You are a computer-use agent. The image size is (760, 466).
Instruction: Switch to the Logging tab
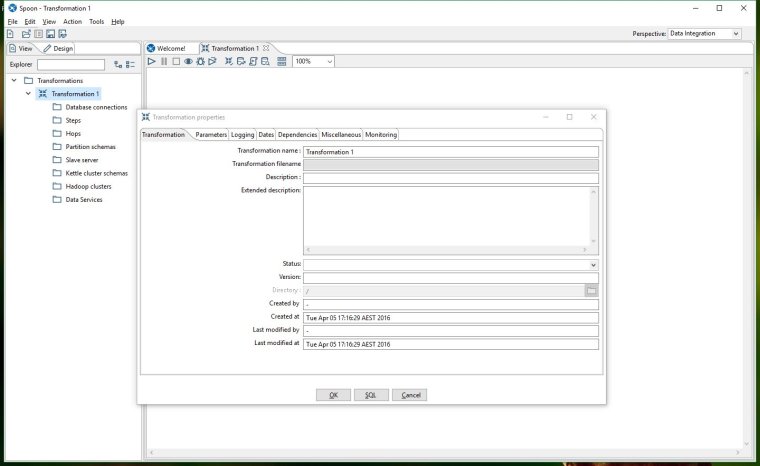243,134
